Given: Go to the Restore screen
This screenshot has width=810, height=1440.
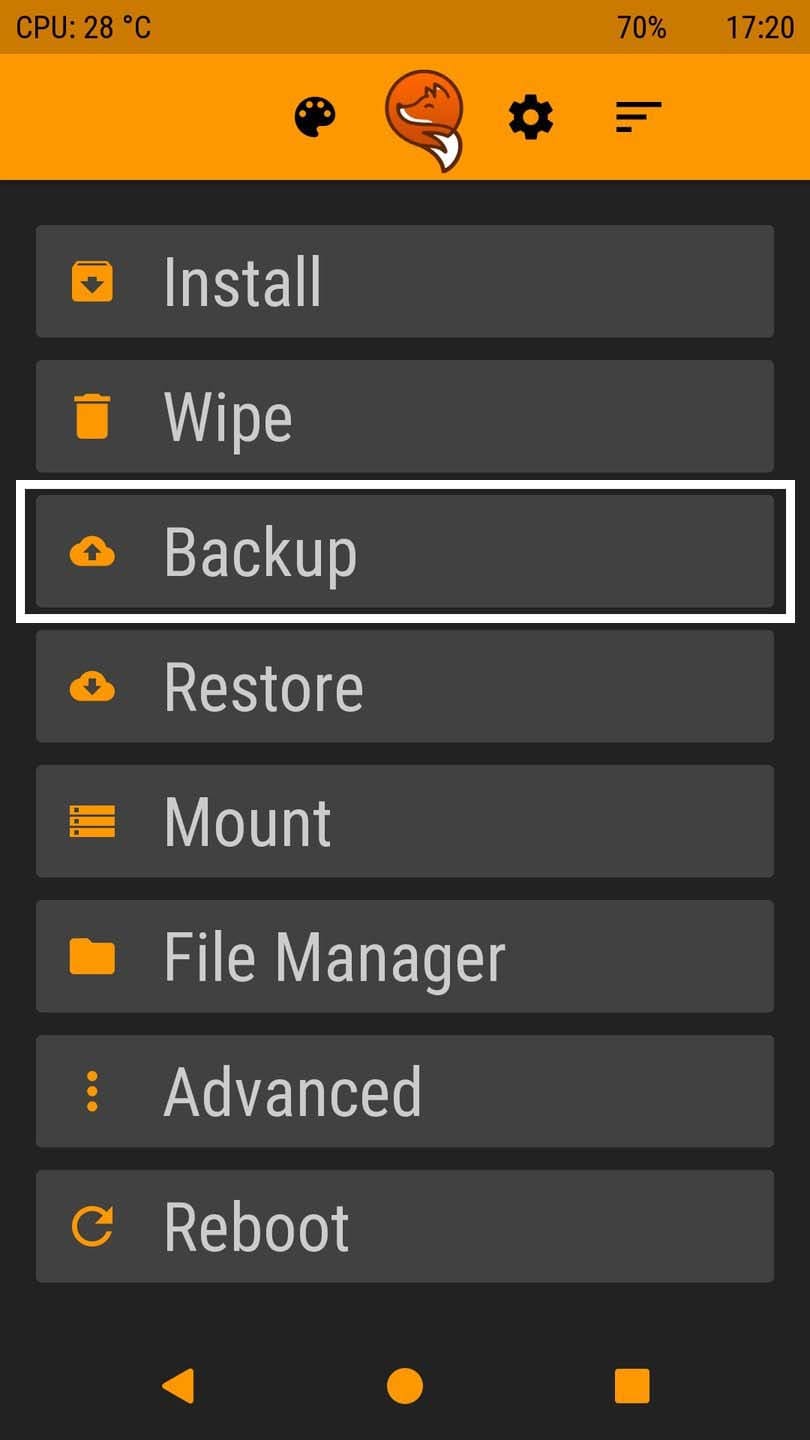Looking at the screenshot, I should (x=405, y=686).
